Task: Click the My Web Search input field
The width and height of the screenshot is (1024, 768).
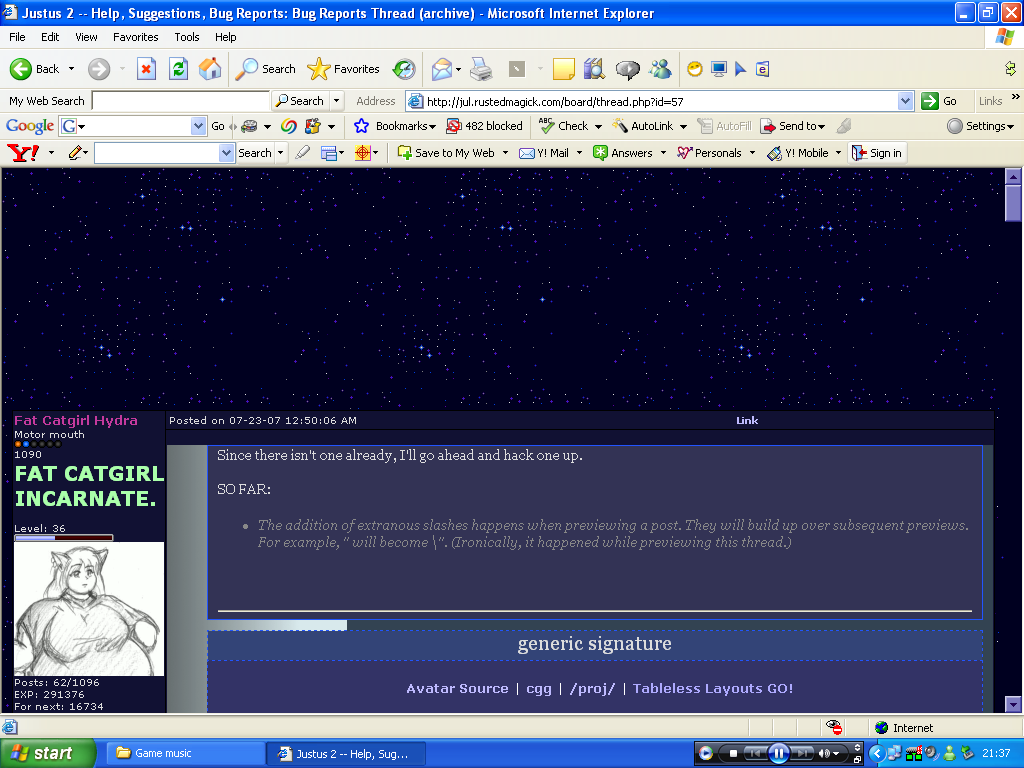Action: tap(180, 101)
